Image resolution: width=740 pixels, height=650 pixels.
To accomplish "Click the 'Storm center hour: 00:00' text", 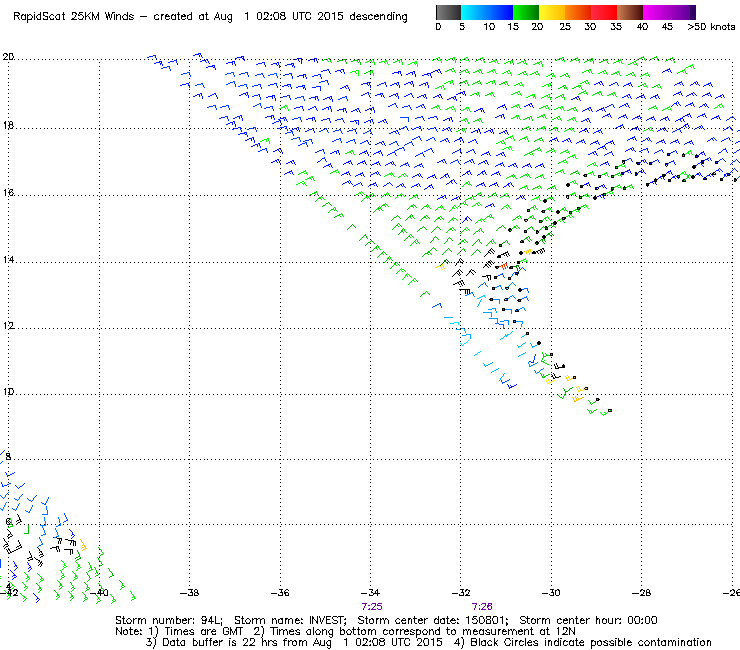I will 589,620.
